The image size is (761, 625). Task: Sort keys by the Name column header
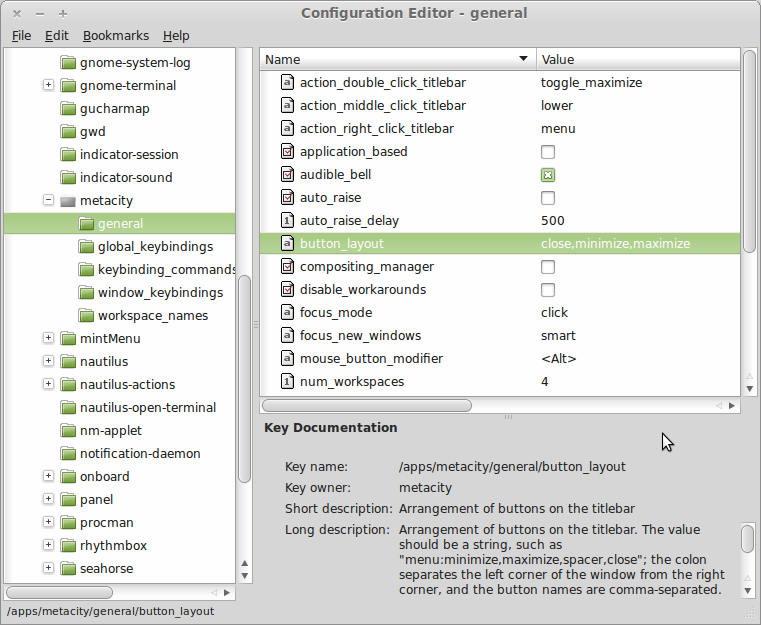coord(390,59)
